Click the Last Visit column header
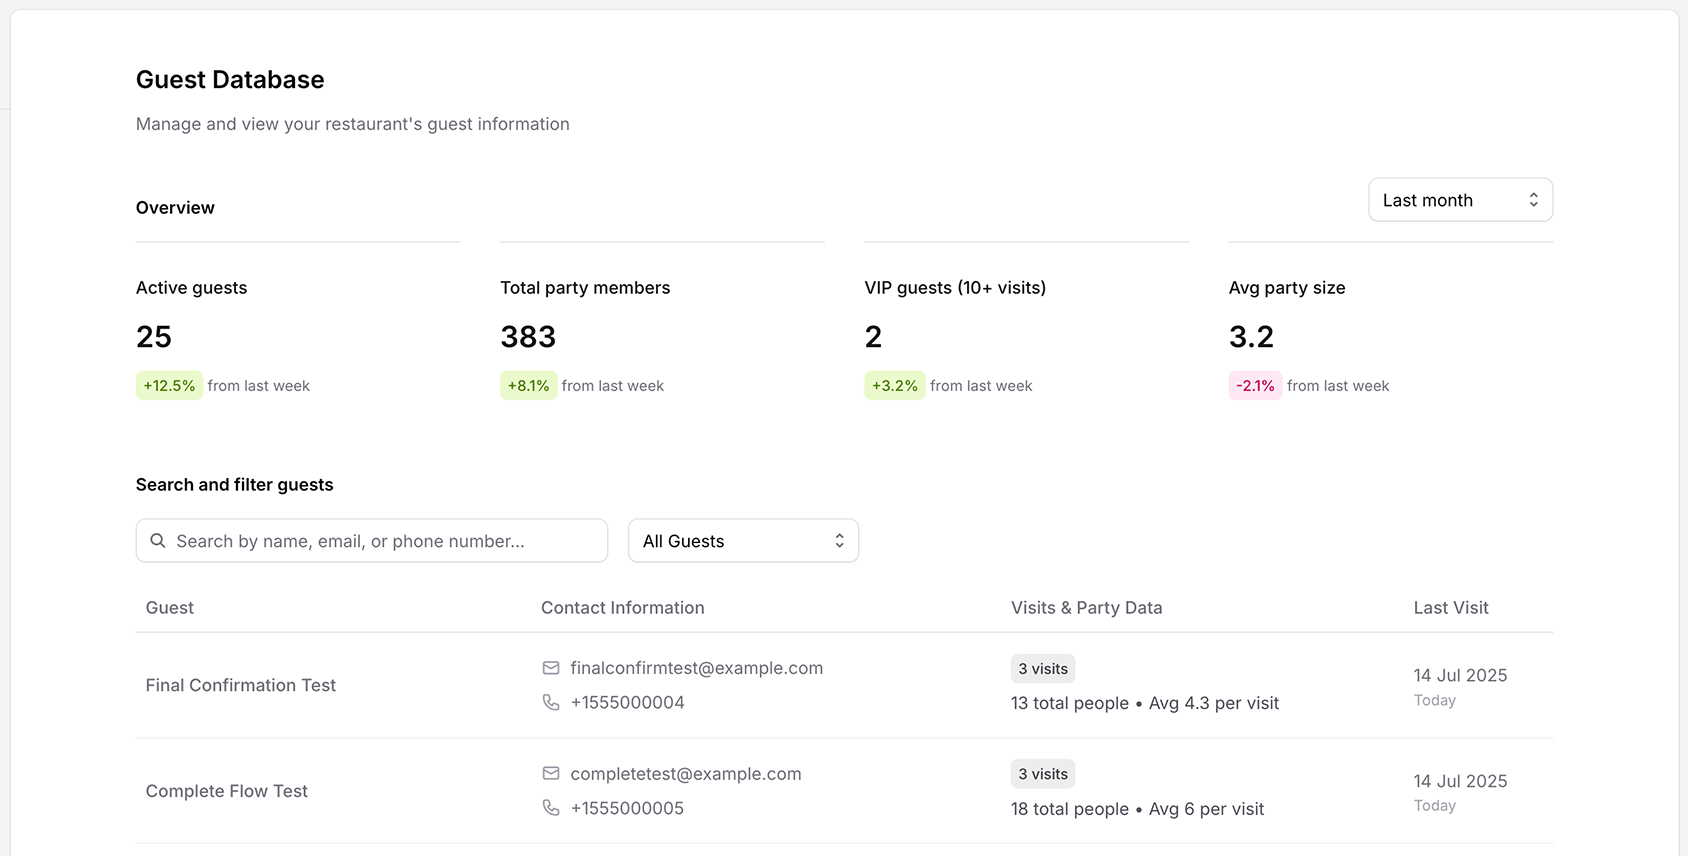The height and width of the screenshot is (856, 1688). (1450, 608)
